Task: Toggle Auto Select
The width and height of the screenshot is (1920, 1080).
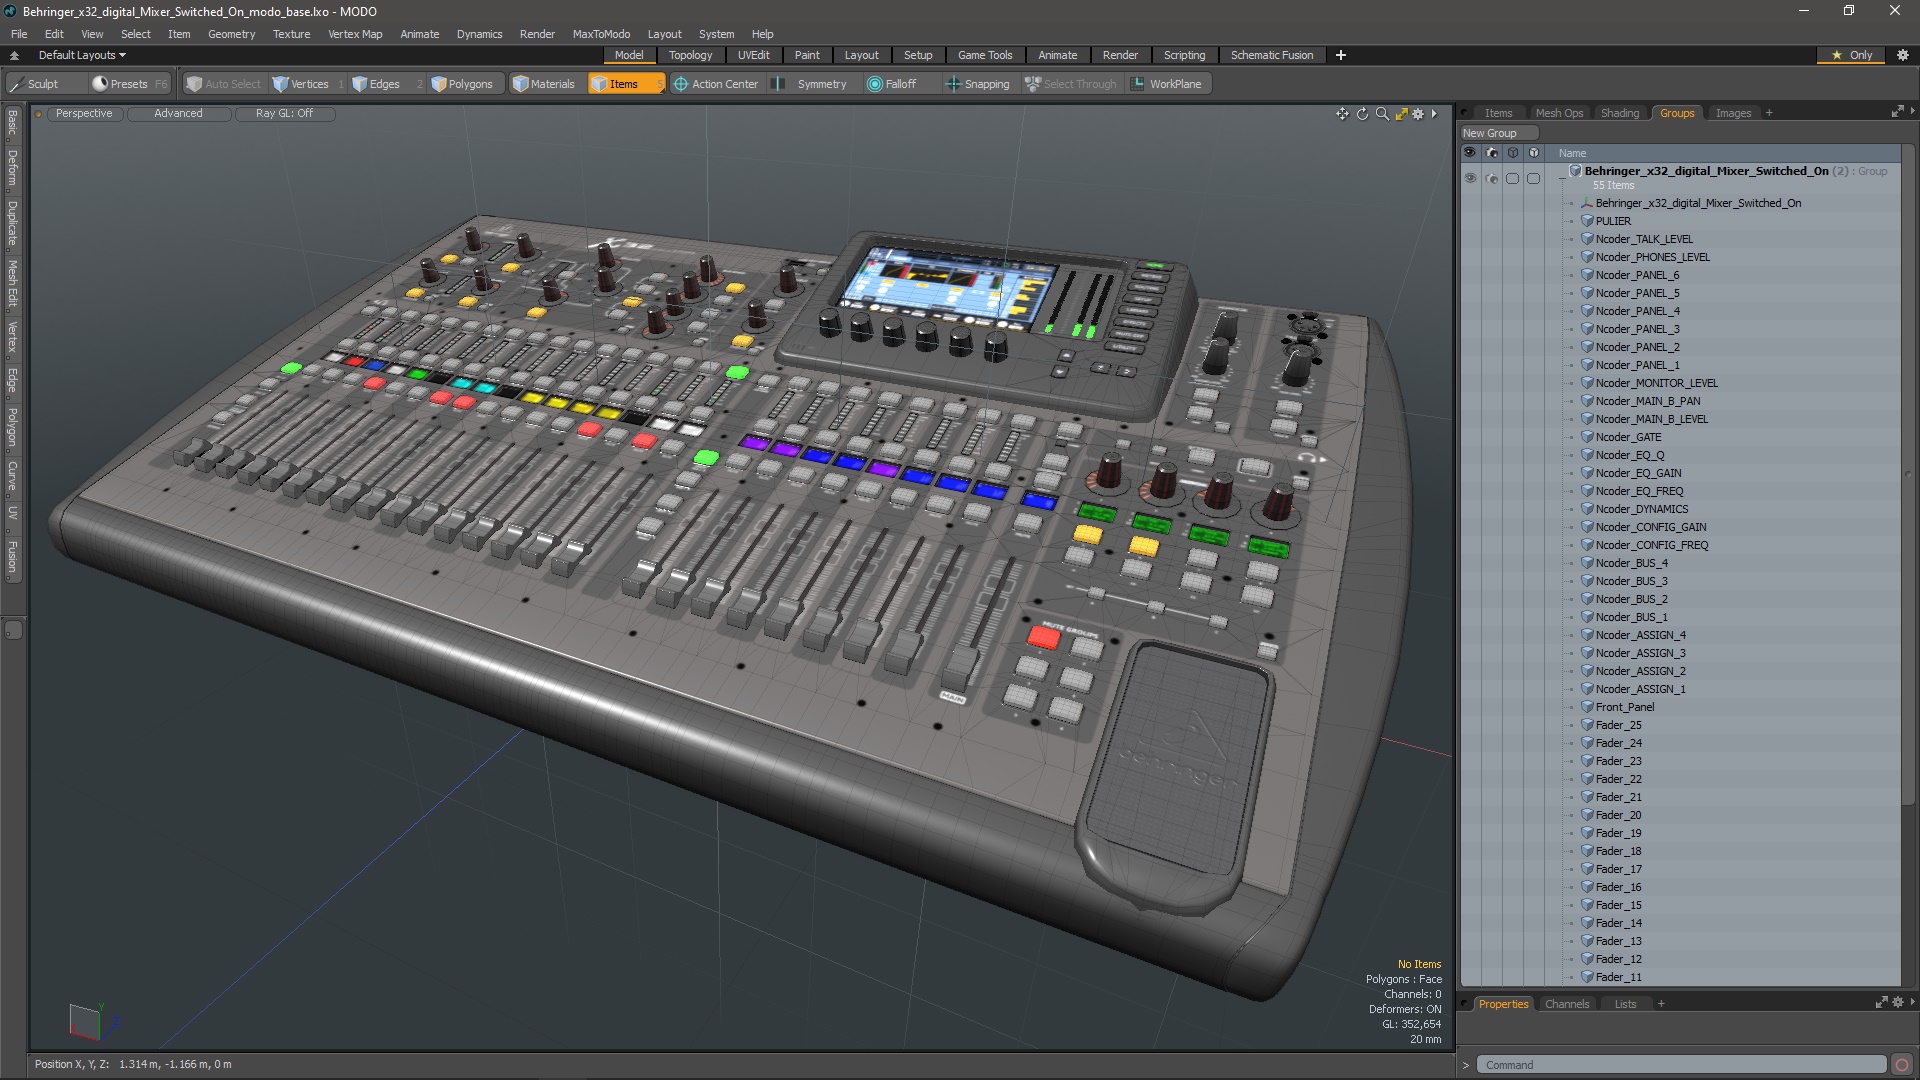Action: 223,84
